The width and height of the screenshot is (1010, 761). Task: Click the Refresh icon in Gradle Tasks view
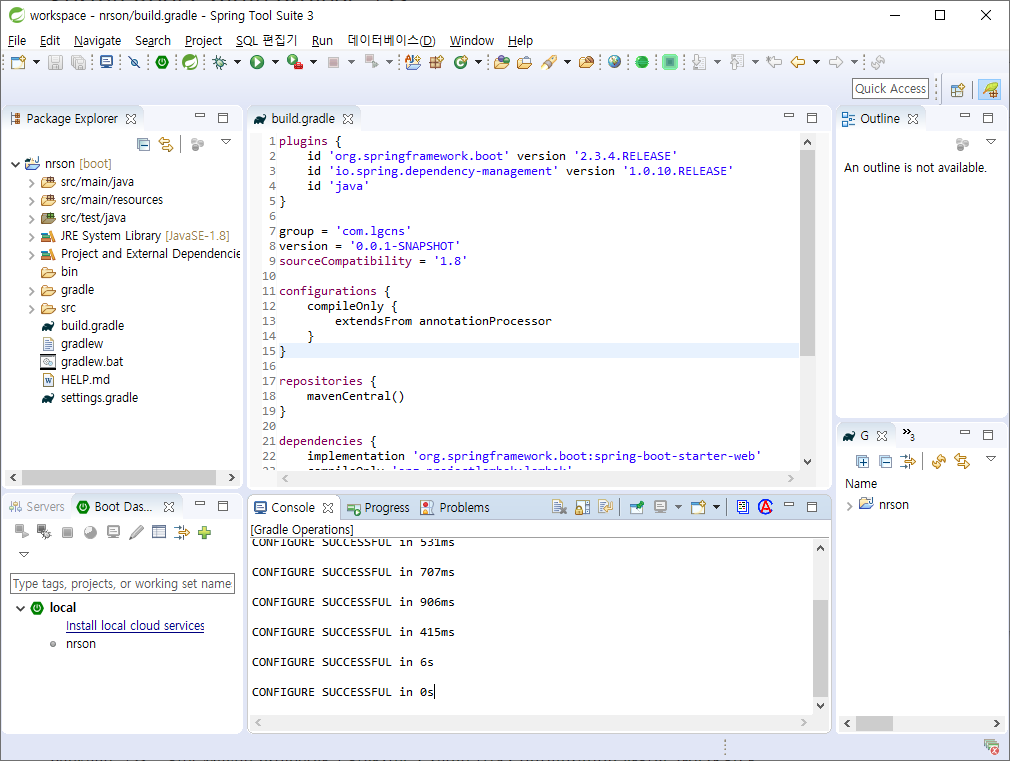939,461
